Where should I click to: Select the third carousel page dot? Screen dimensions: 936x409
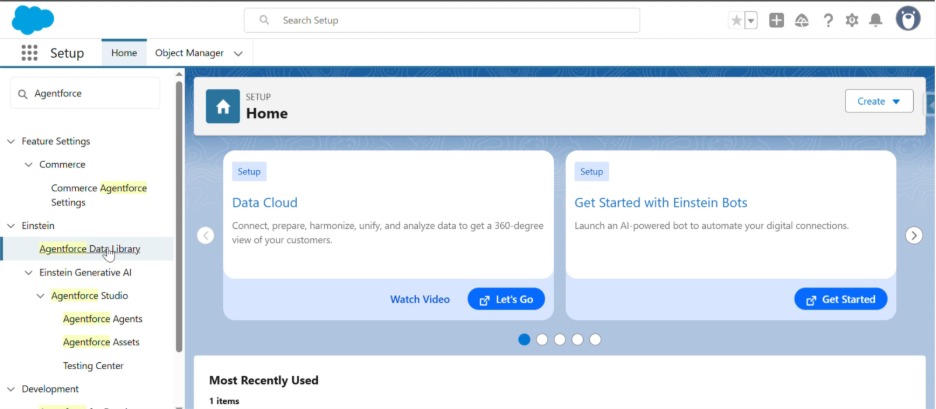pyautogui.click(x=559, y=339)
